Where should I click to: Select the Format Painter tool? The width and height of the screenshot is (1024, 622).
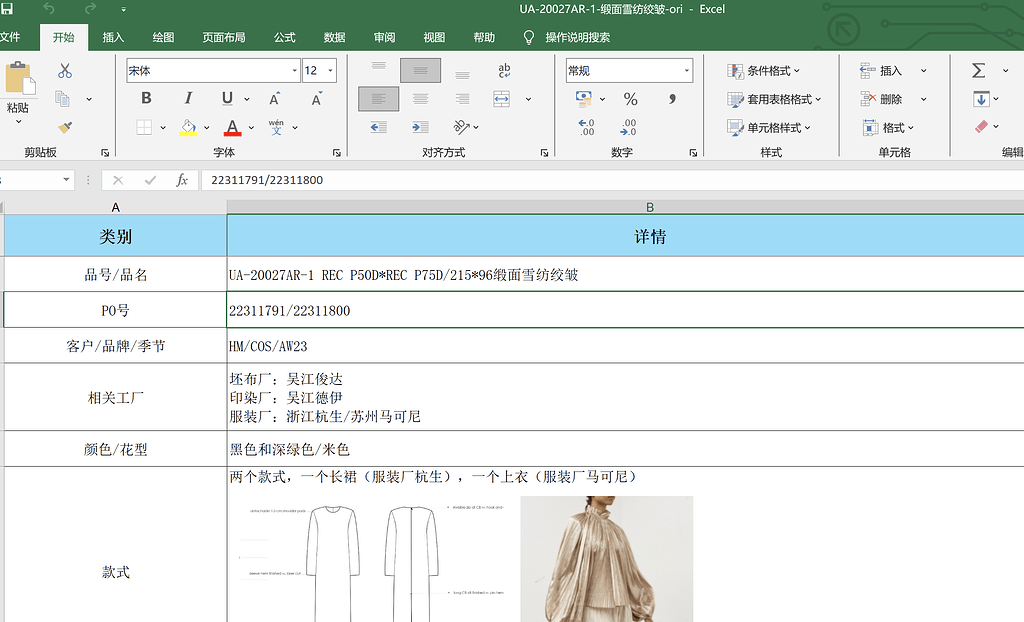pyautogui.click(x=63, y=128)
